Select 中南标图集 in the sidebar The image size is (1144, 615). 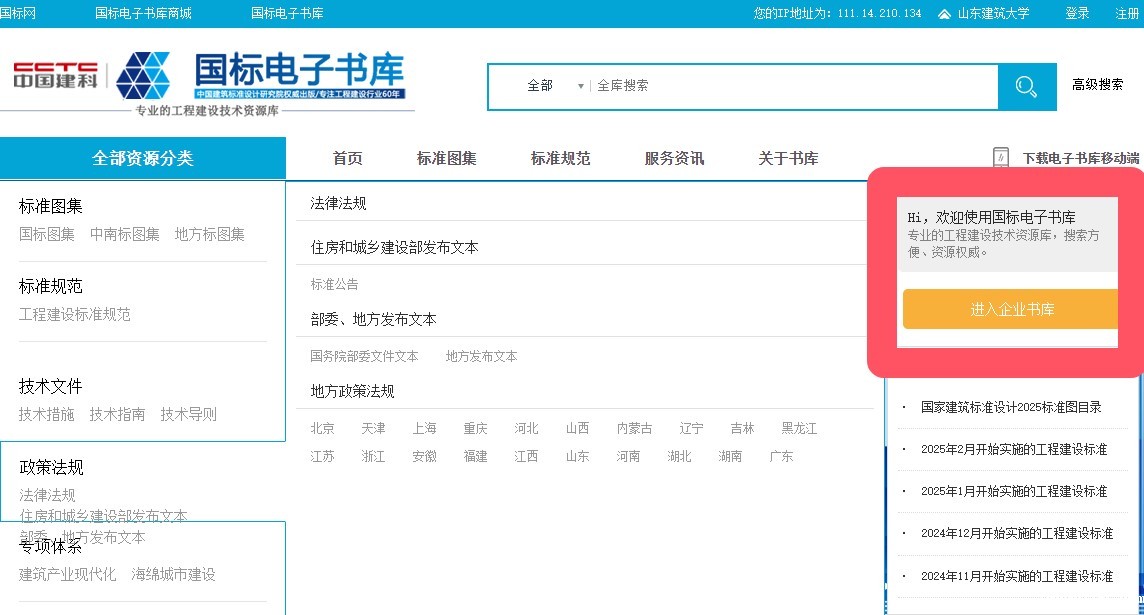pyautogui.click(x=124, y=234)
